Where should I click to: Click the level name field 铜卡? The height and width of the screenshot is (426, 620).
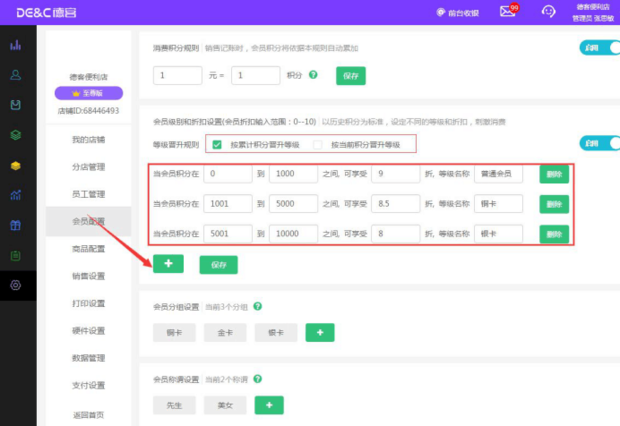point(498,204)
